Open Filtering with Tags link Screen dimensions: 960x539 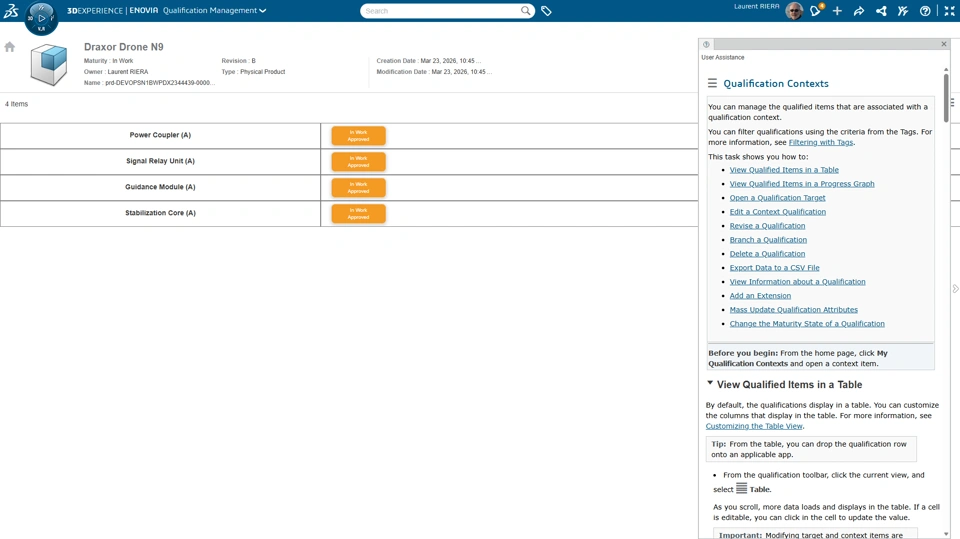(x=820, y=142)
